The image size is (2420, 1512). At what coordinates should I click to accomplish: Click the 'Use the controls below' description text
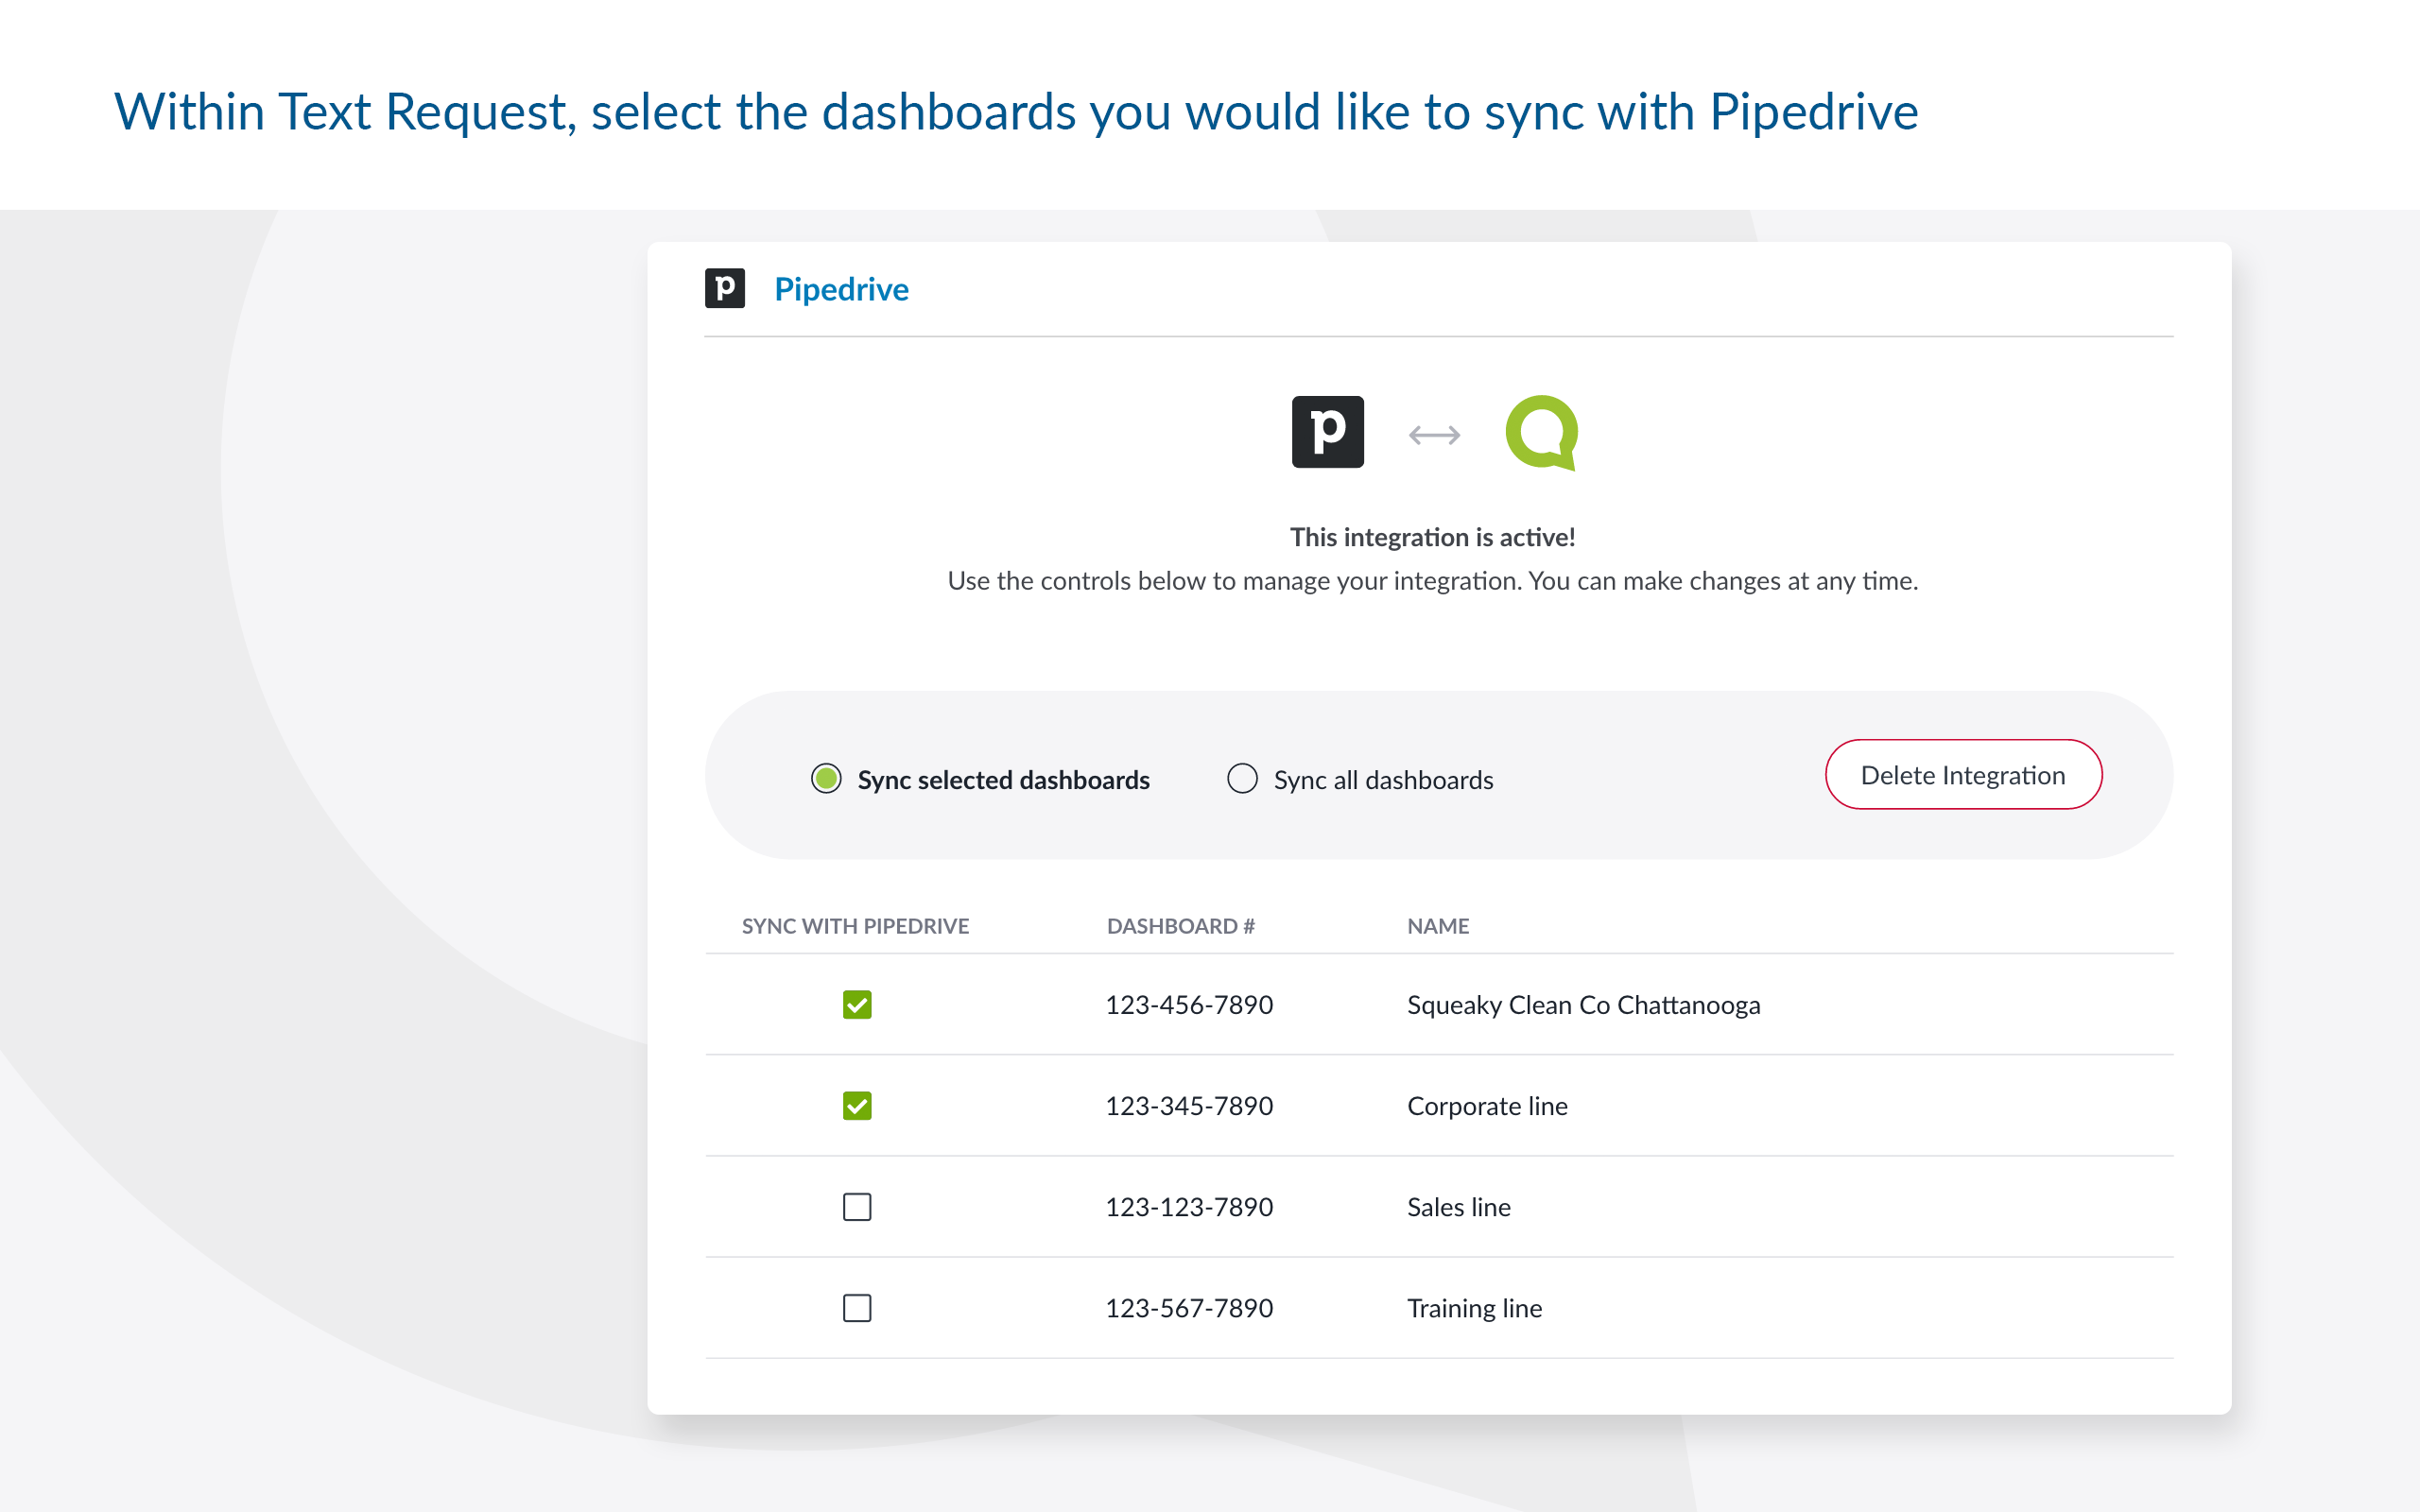point(1432,581)
